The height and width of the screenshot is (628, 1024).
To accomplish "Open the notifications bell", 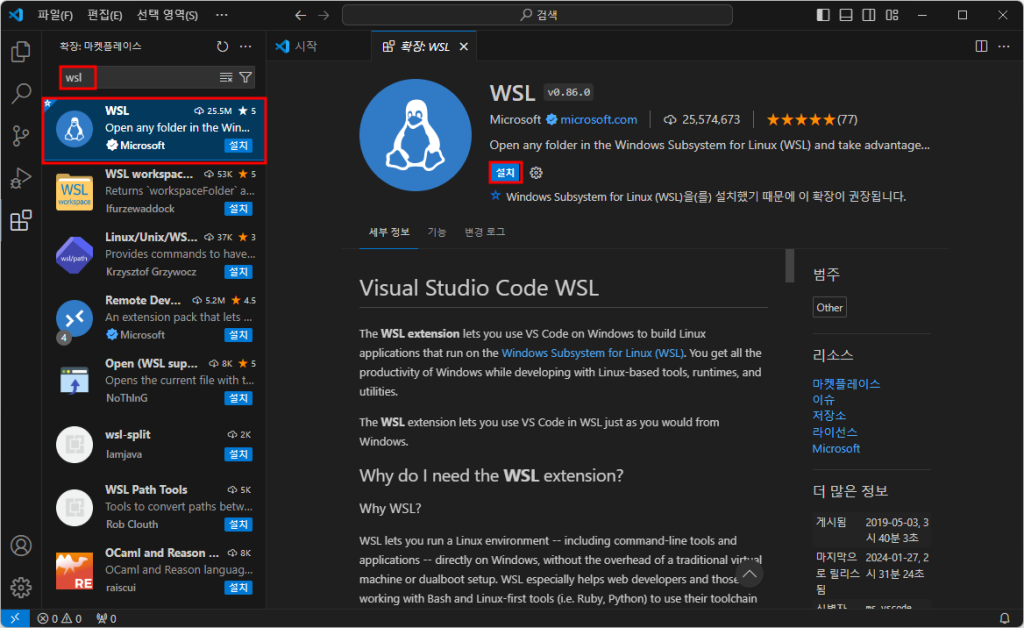I will tap(1004, 618).
